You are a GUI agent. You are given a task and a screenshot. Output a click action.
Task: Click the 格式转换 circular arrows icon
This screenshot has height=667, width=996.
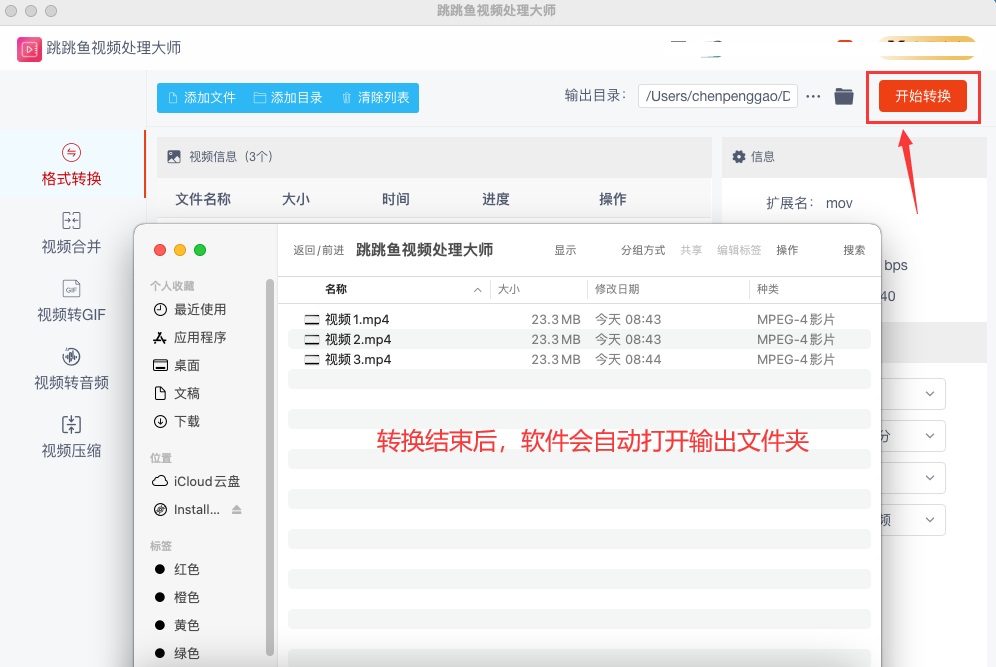71,152
